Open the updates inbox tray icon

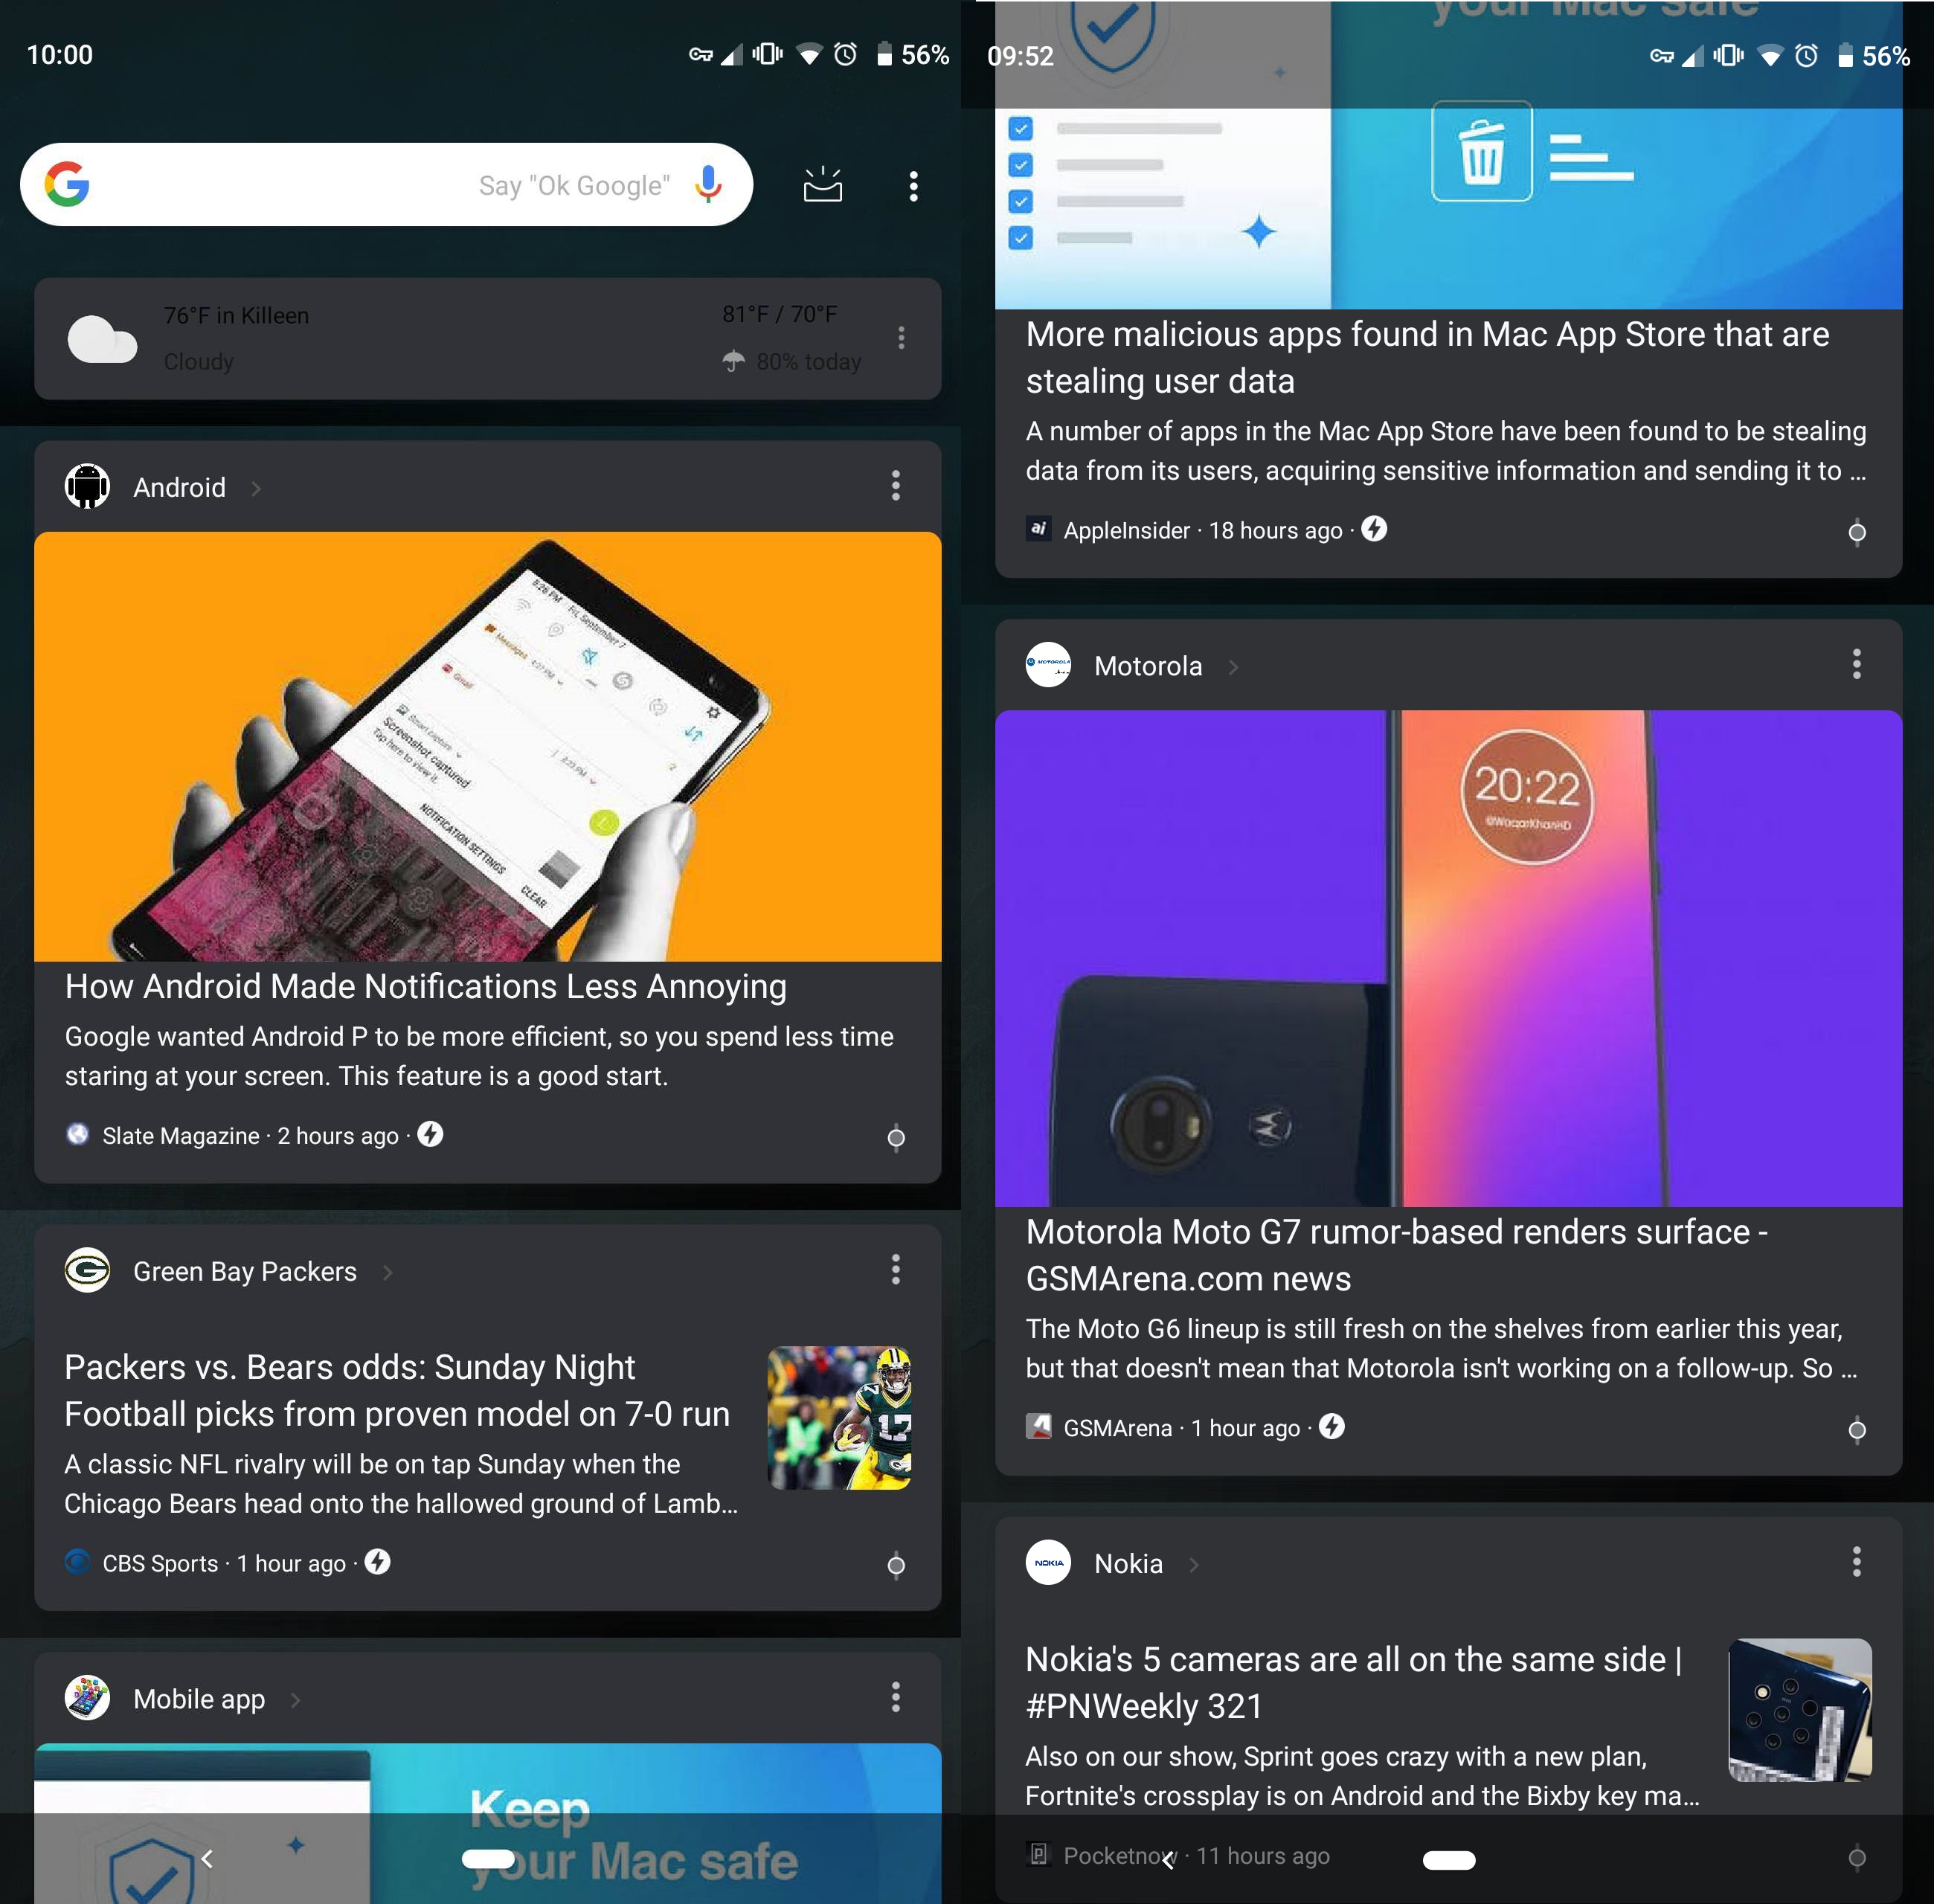[823, 185]
